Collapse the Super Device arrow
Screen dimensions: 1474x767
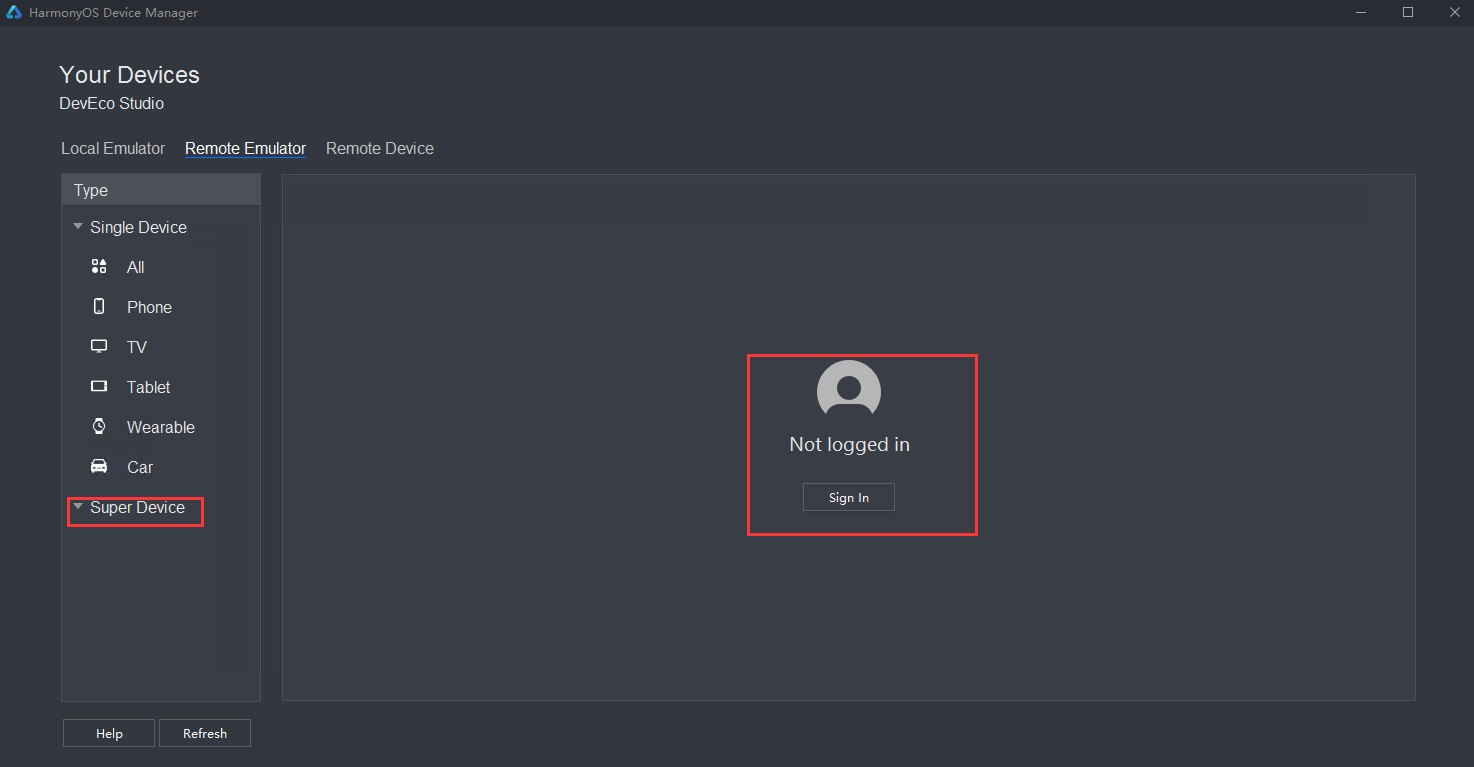(x=78, y=506)
